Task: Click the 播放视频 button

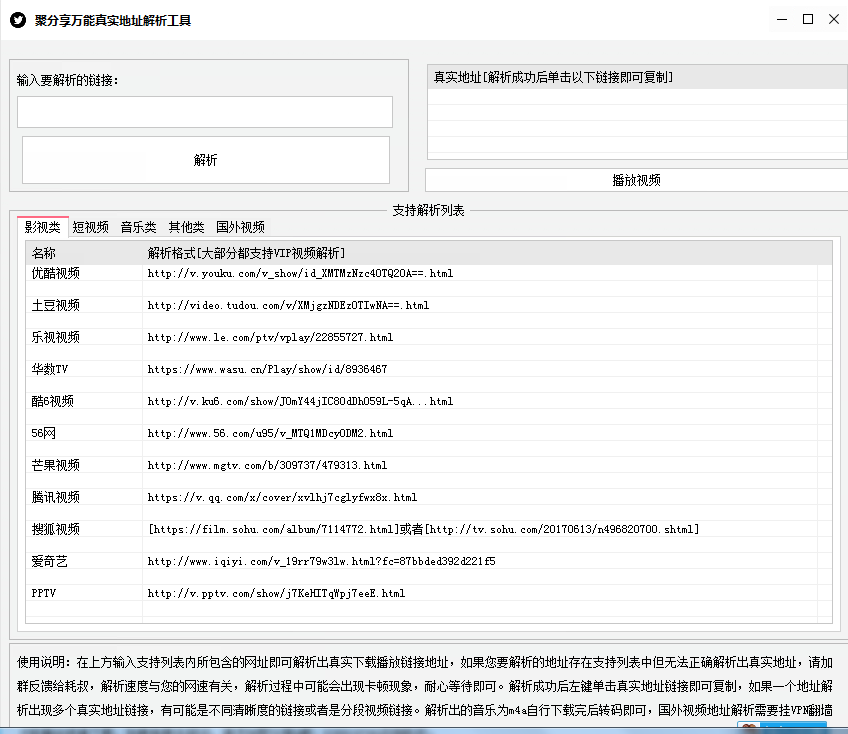Action: 637,180
